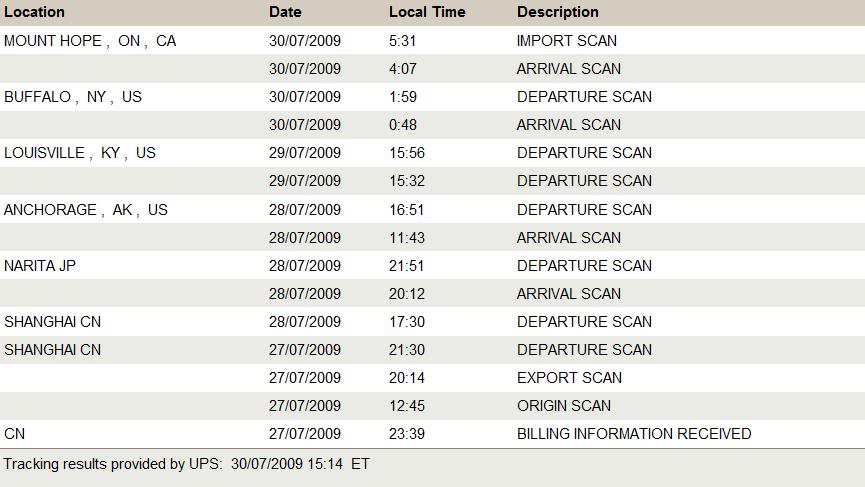
Task: Select the NARITA JP location cell
Action: (x=40, y=266)
